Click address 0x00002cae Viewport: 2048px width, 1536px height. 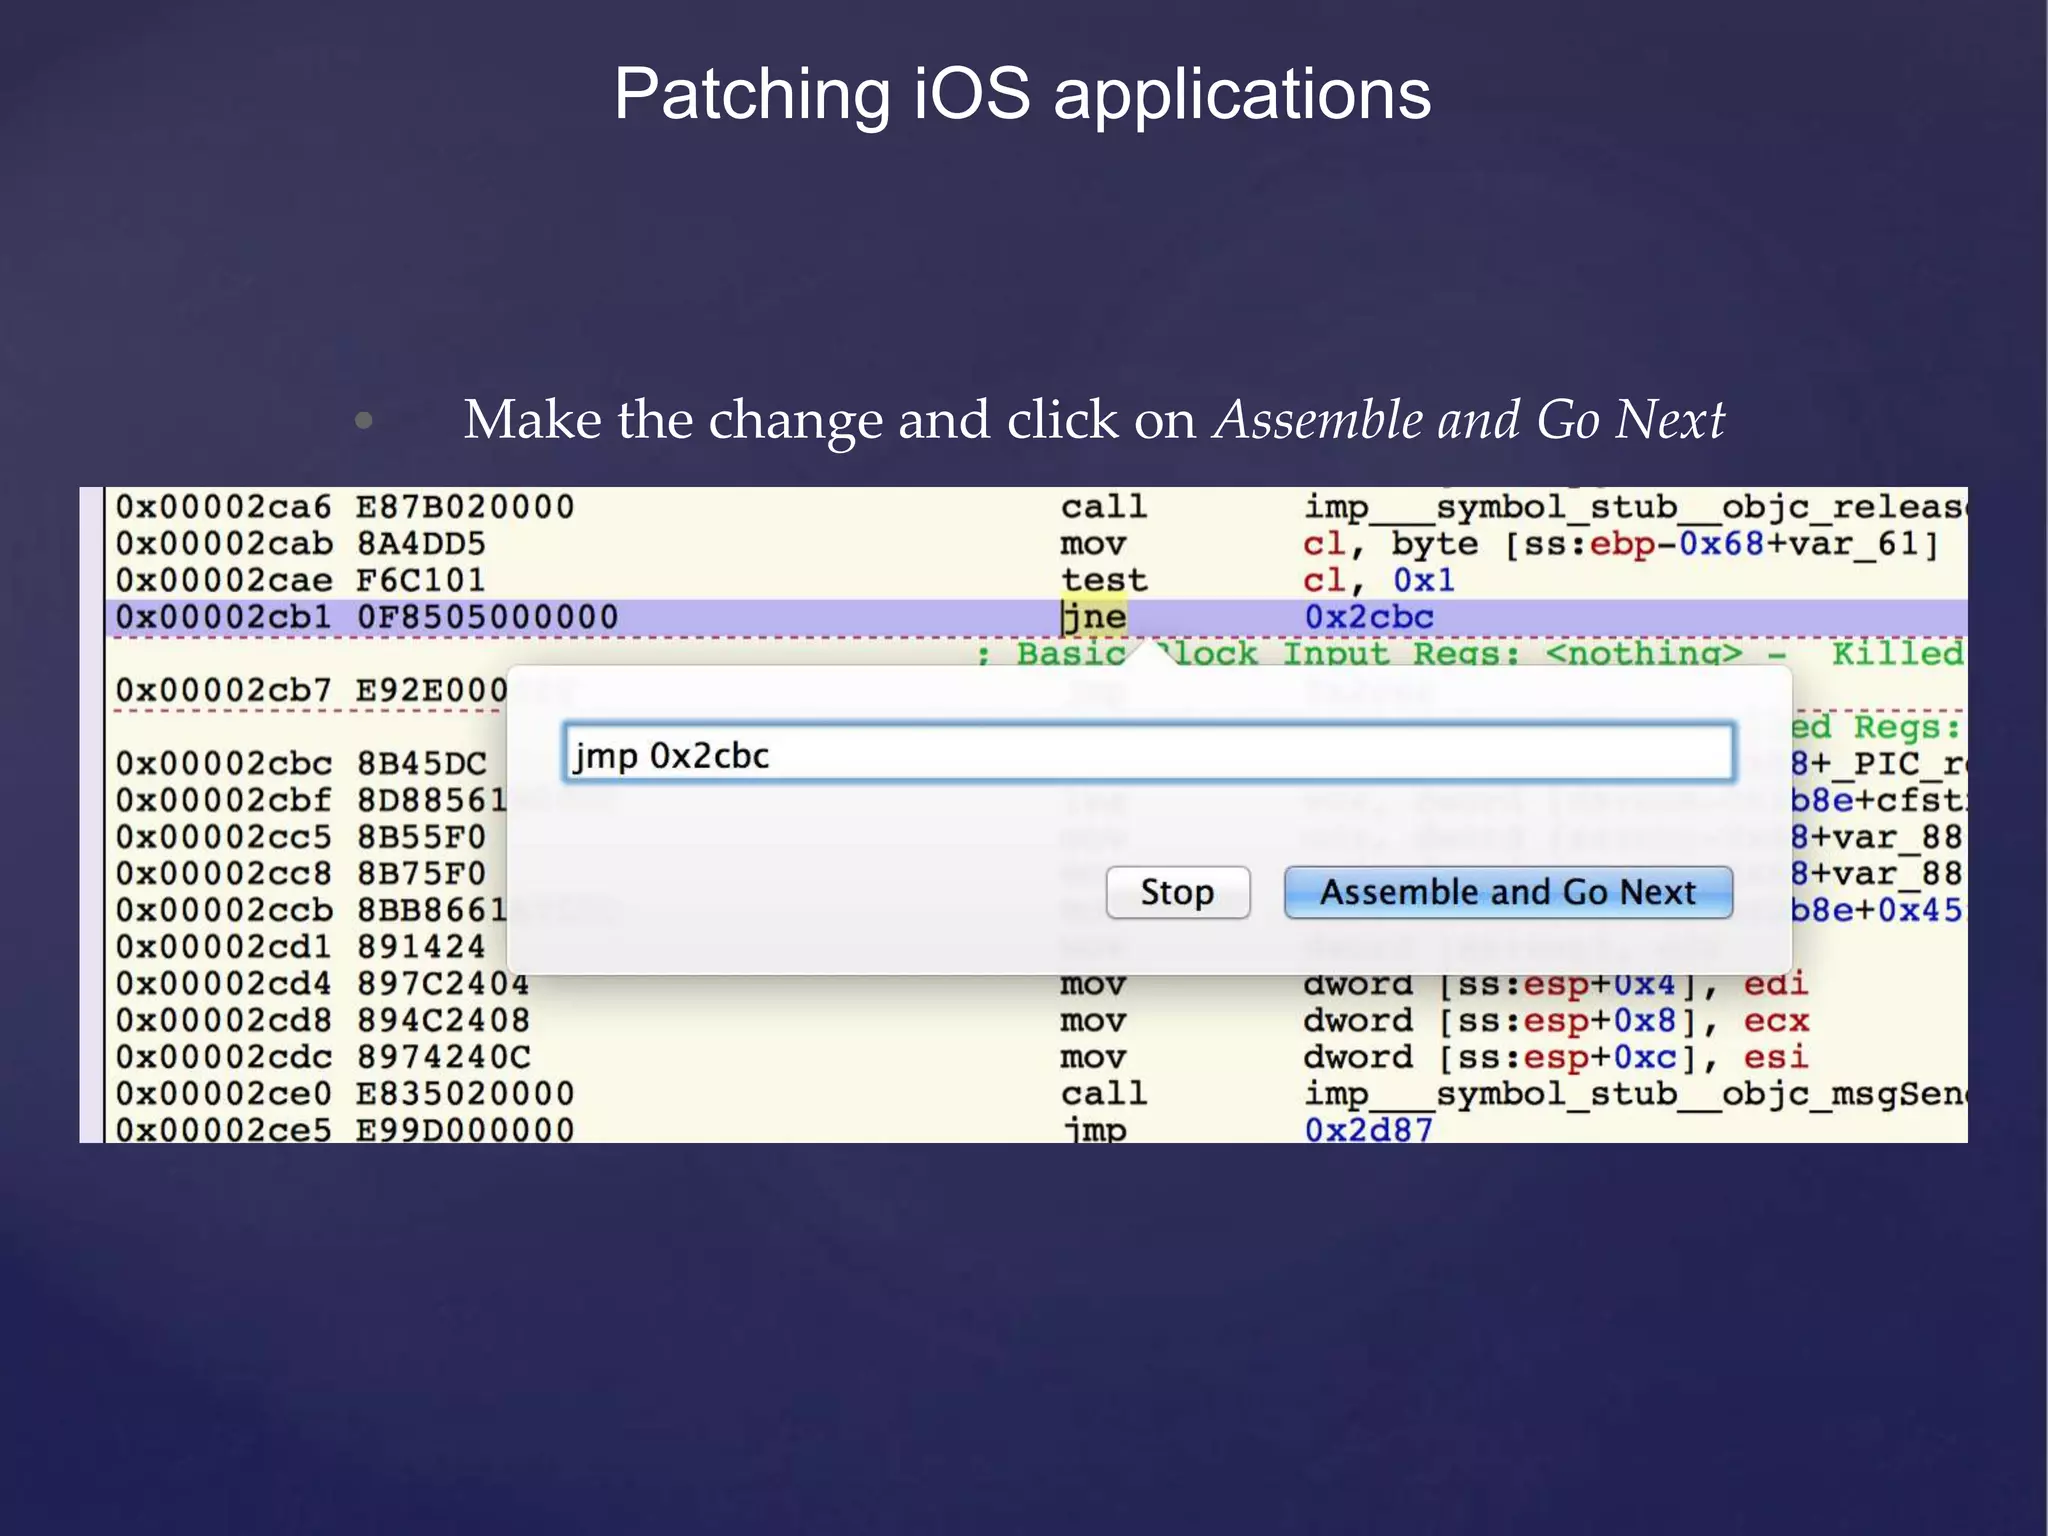point(223,580)
